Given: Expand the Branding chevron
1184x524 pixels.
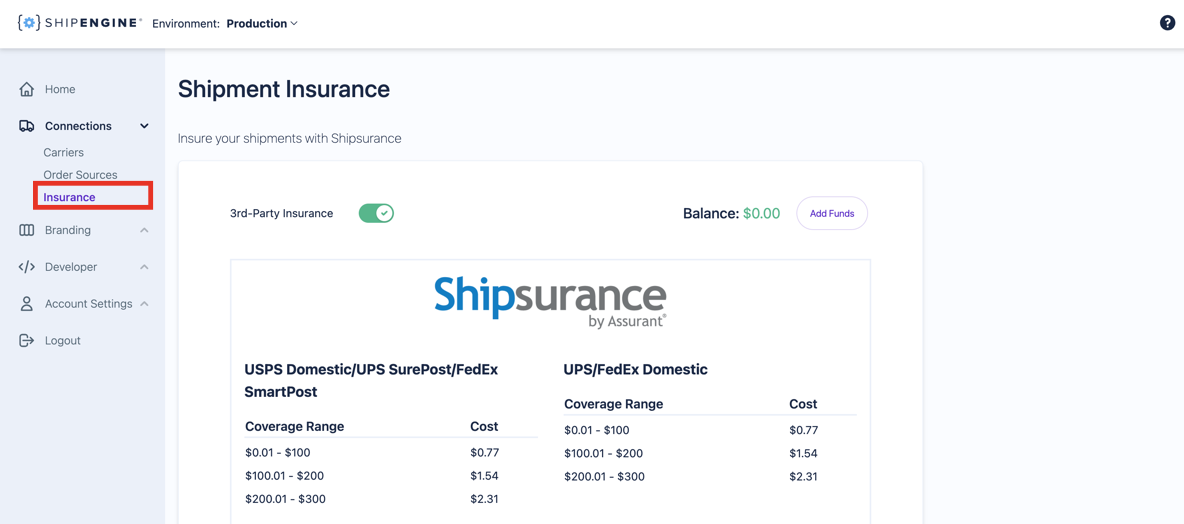Looking at the screenshot, I should tap(144, 230).
